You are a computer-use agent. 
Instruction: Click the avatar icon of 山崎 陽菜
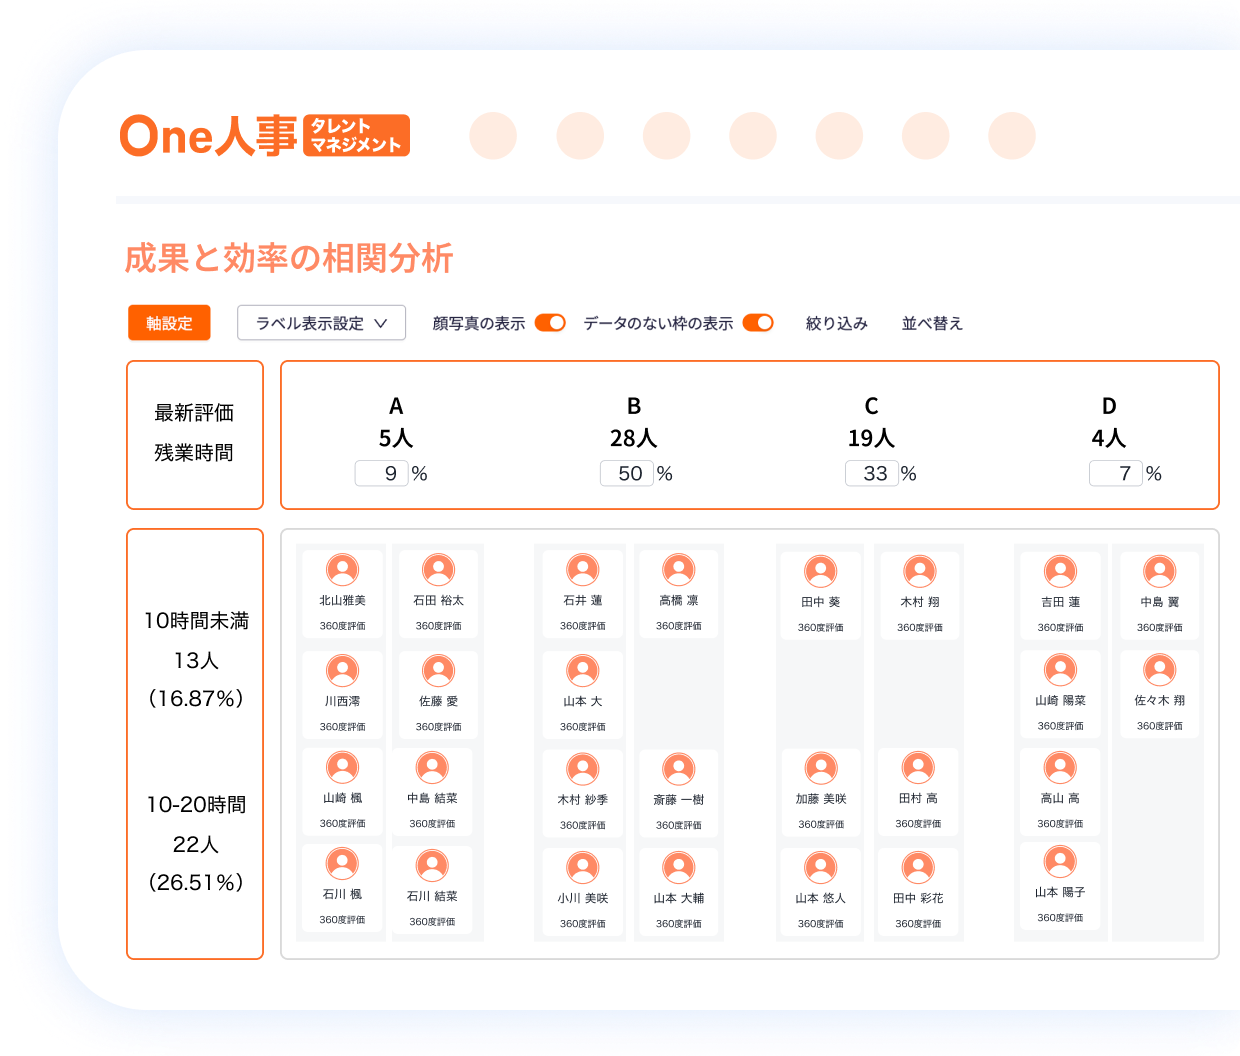click(1061, 670)
